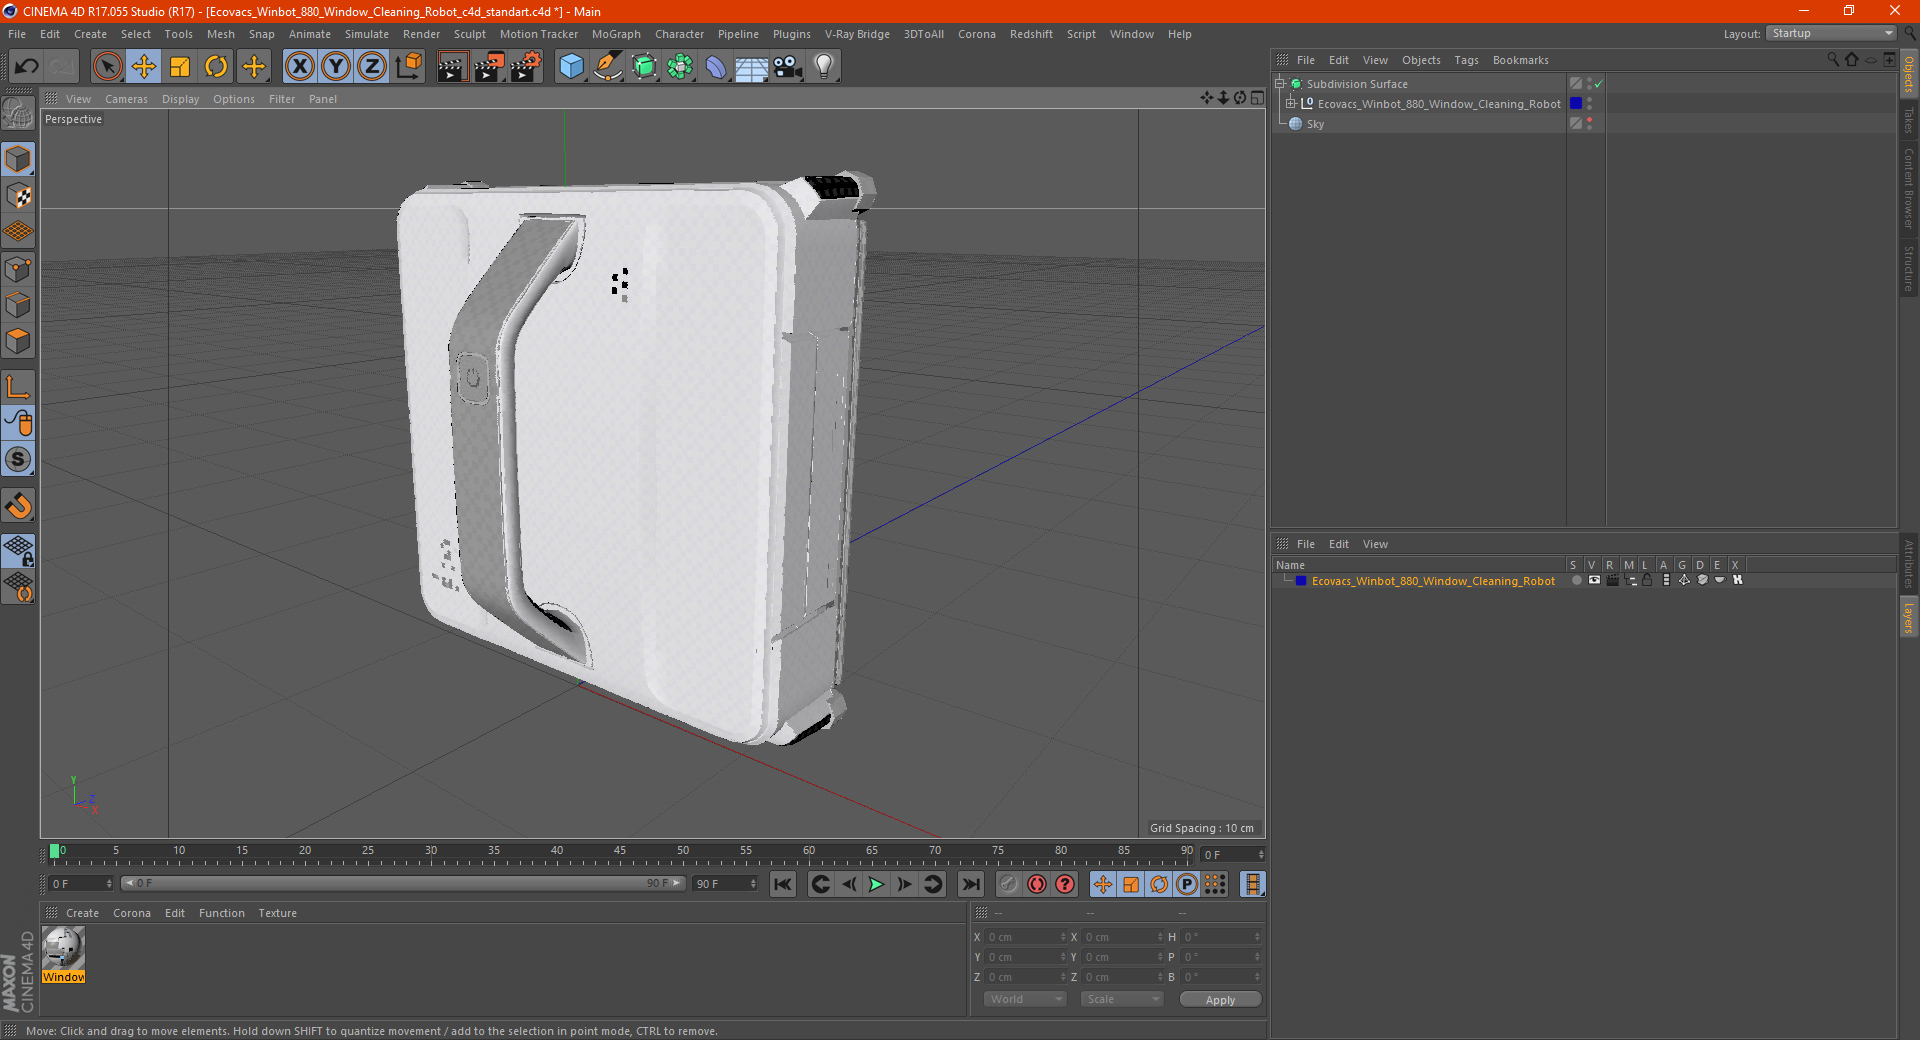
Task: Open Content Browser side tab
Action: (x=1908, y=188)
